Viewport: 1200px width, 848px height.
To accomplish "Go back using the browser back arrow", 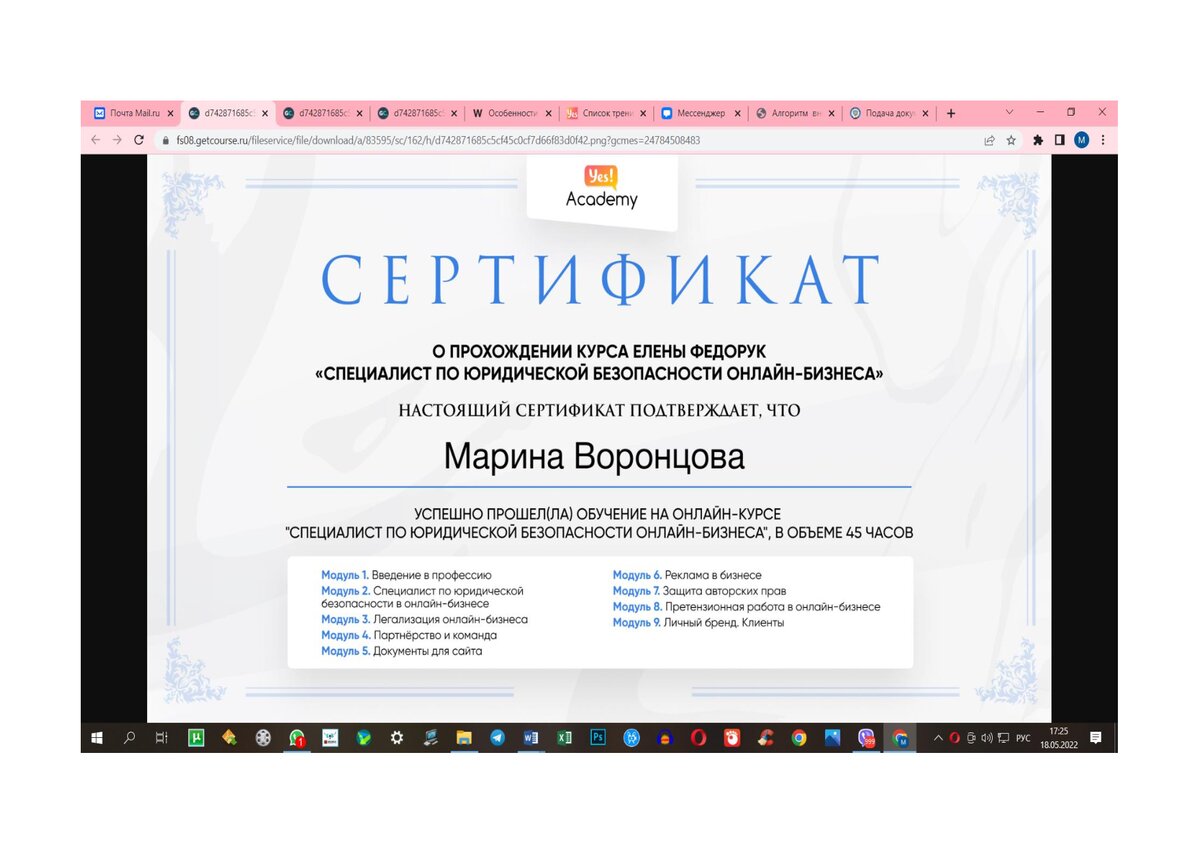I will 96,141.
